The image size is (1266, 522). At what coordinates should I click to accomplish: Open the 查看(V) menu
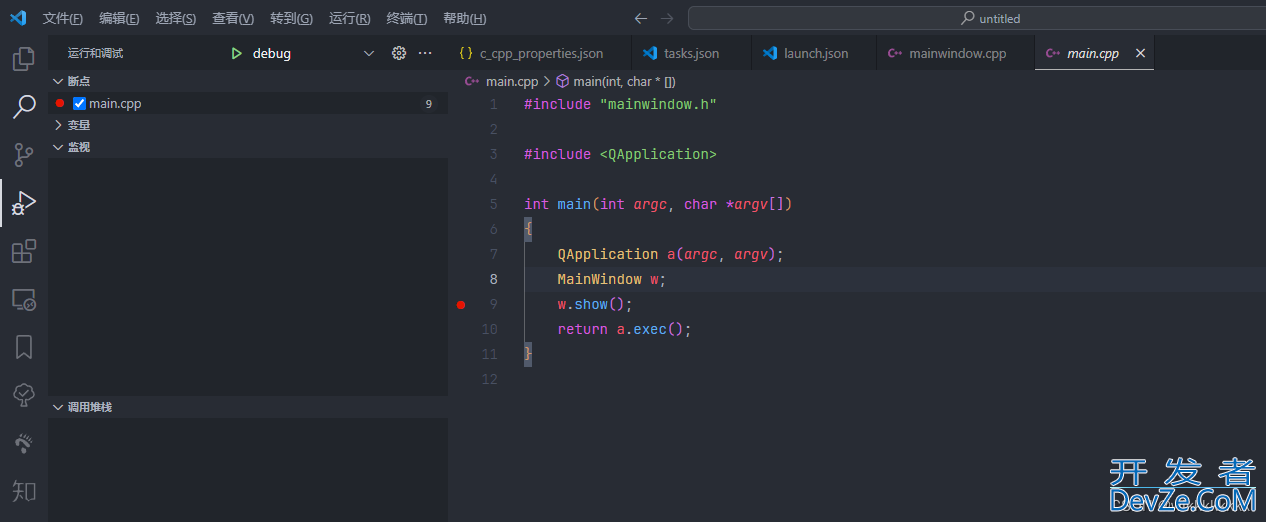click(233, 18)
